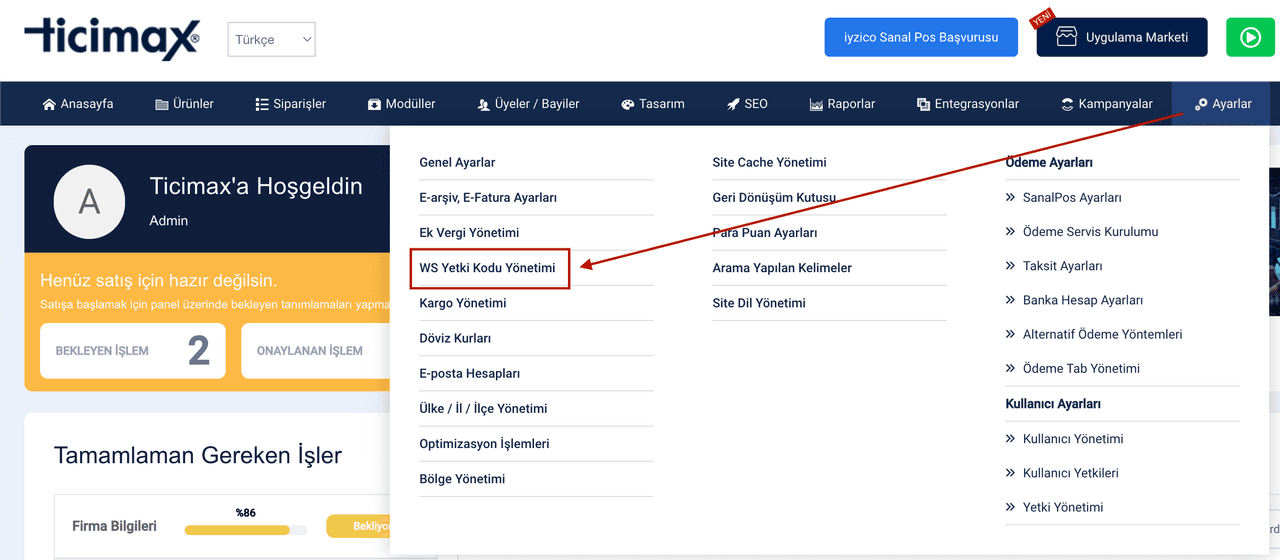Viewport: 1280px width, 560px height.
Task: Open Arama Yapılan Kelimeler
Action: tap(782, 268)
